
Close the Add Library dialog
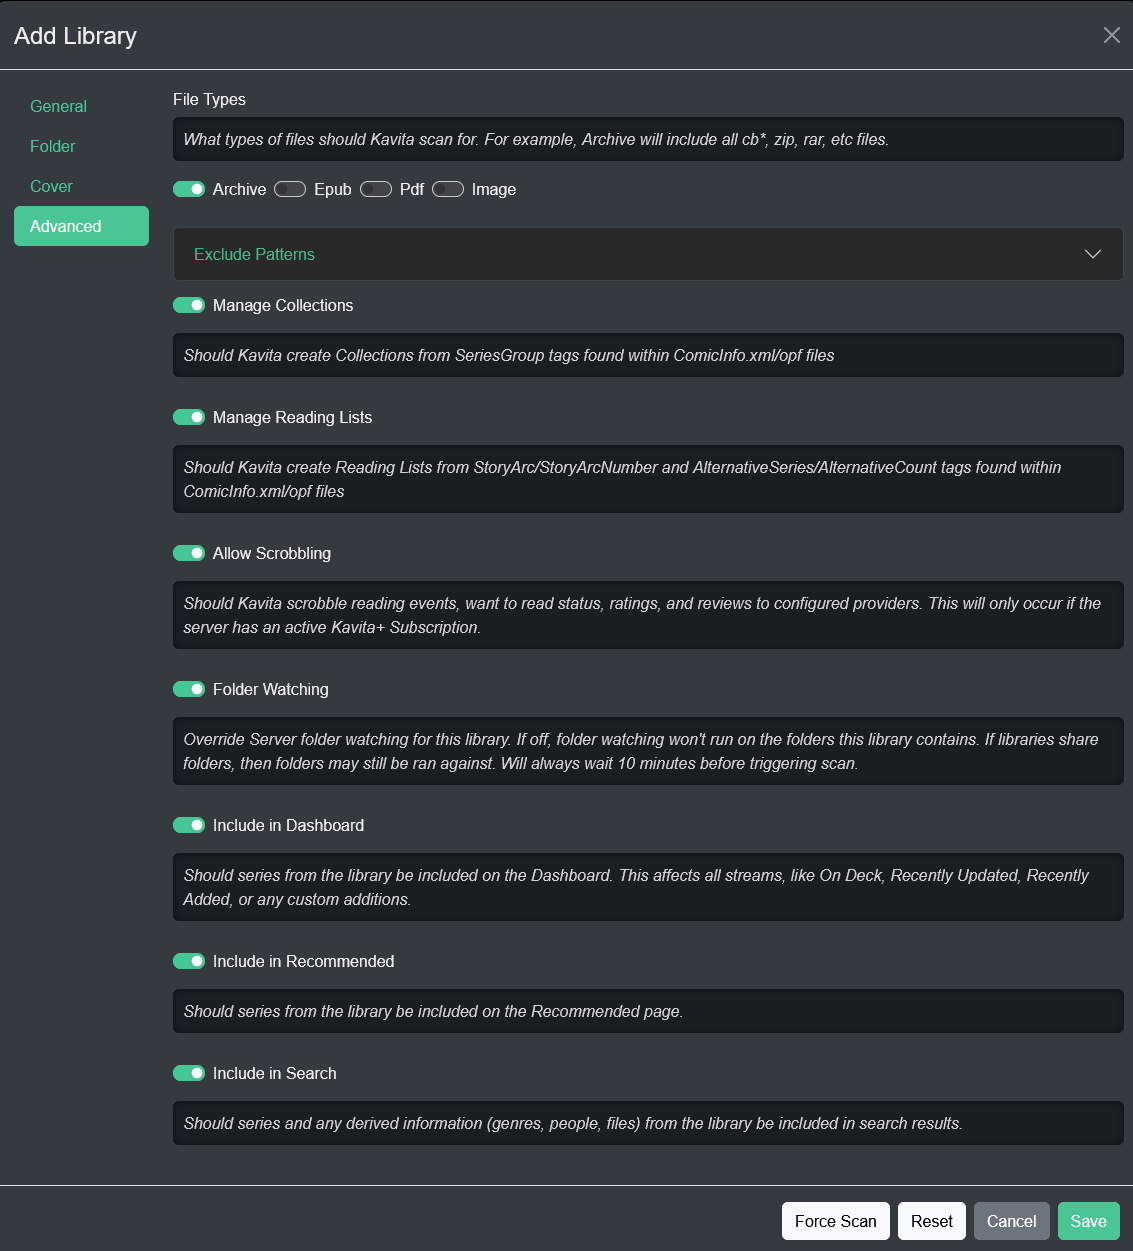click(1111, 35)
